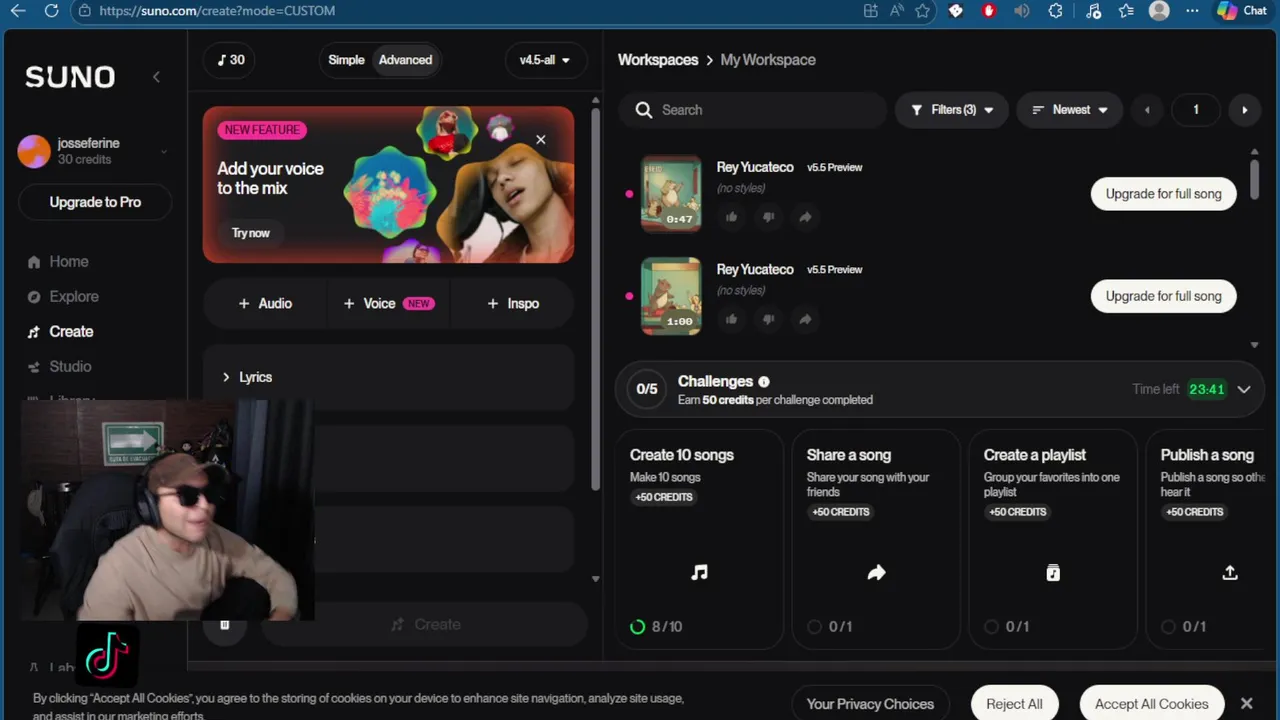Share the 0:47 Rey Yucateco song

[x=805, y=217]
